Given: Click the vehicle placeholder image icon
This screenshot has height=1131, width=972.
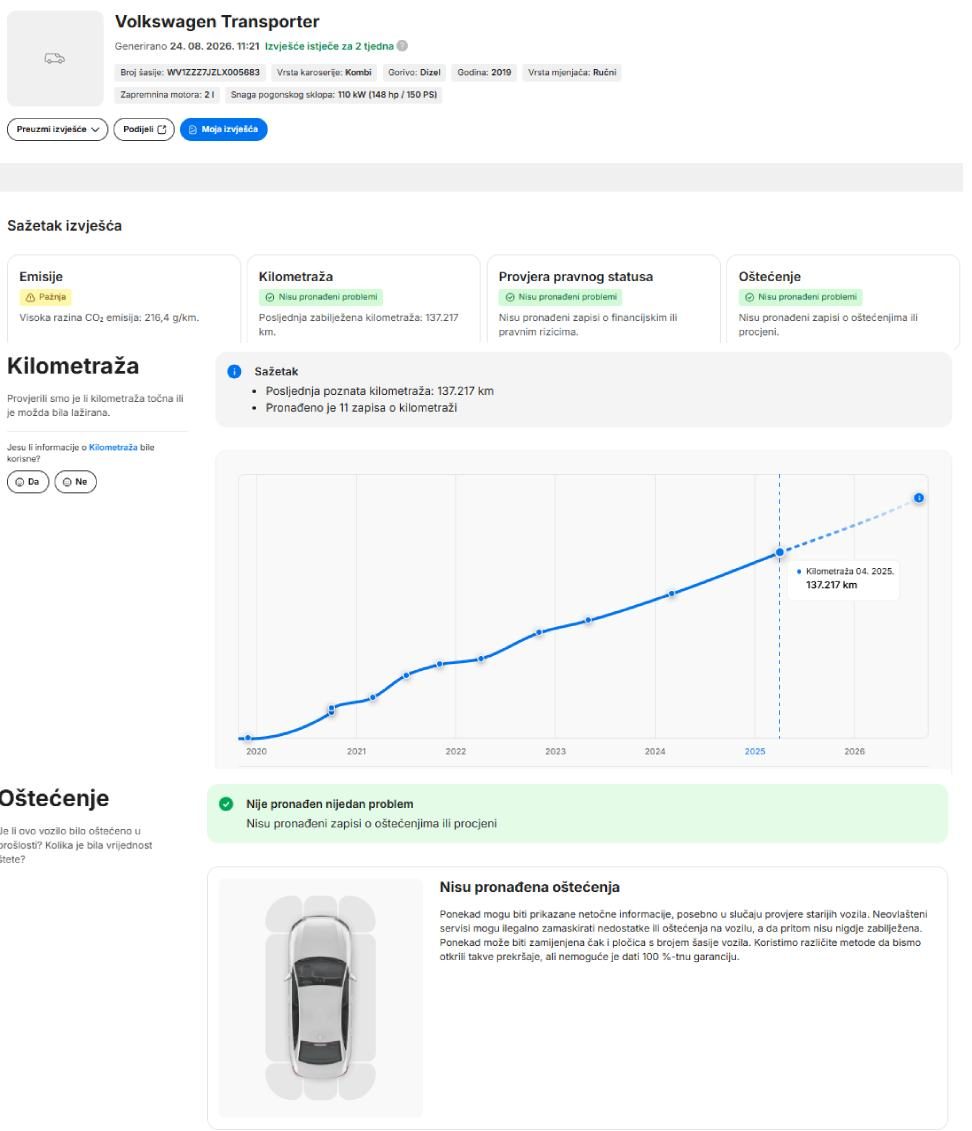Looking at the screenshot, I should point(55,58).
